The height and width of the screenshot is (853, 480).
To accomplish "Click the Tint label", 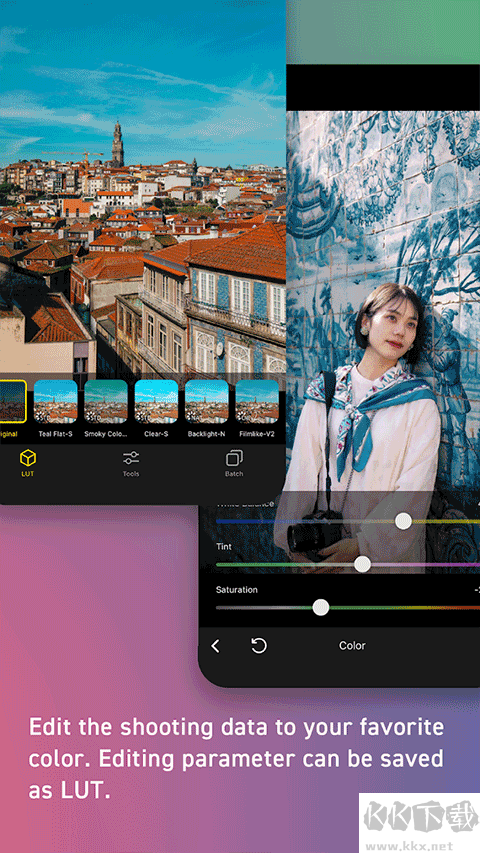I will 224,546.
